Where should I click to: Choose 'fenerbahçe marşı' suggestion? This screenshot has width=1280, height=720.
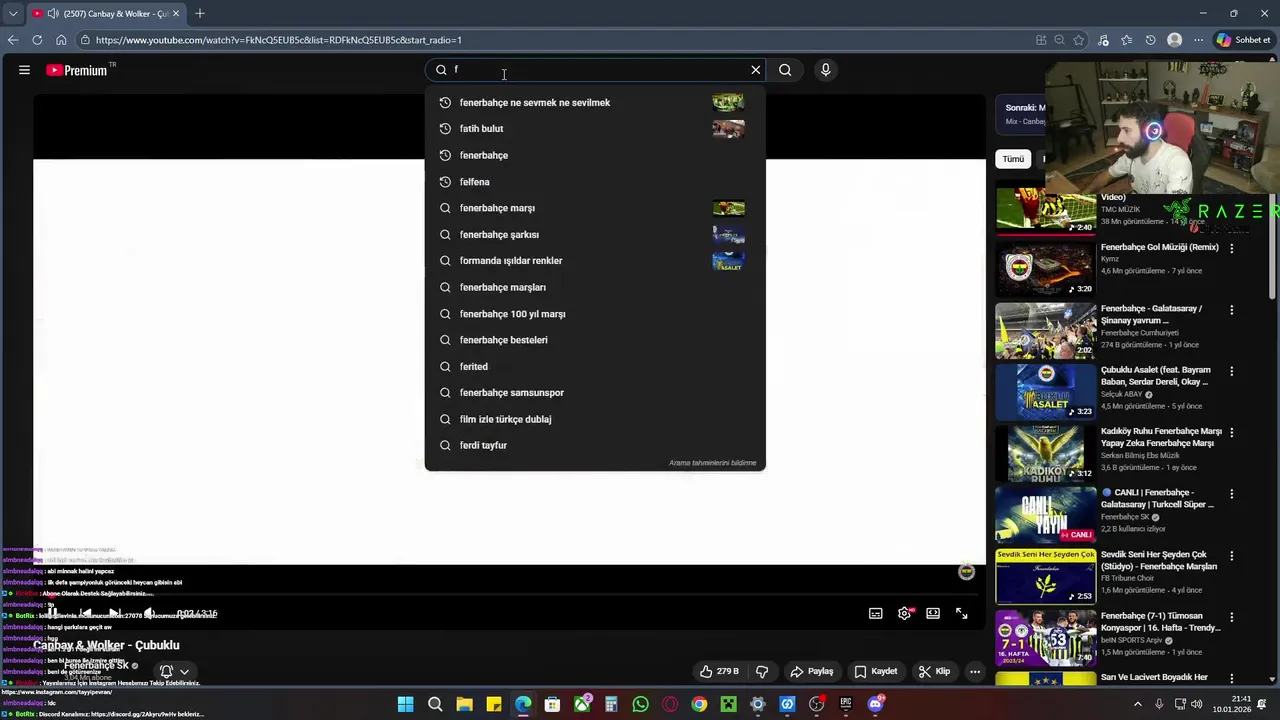tap(595, 208)
